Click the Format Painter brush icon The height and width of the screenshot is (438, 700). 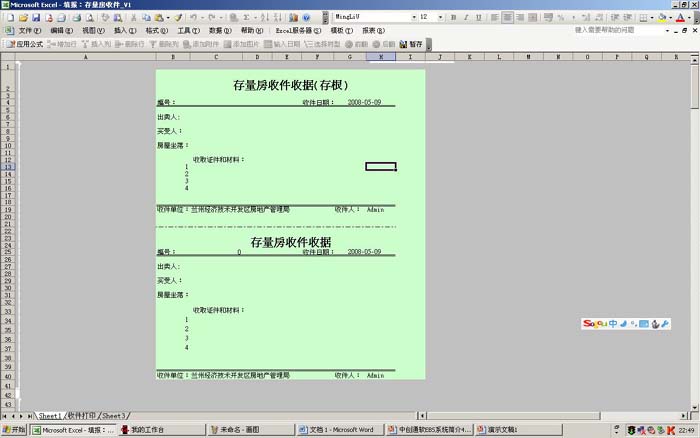click(x=178, y=18)
